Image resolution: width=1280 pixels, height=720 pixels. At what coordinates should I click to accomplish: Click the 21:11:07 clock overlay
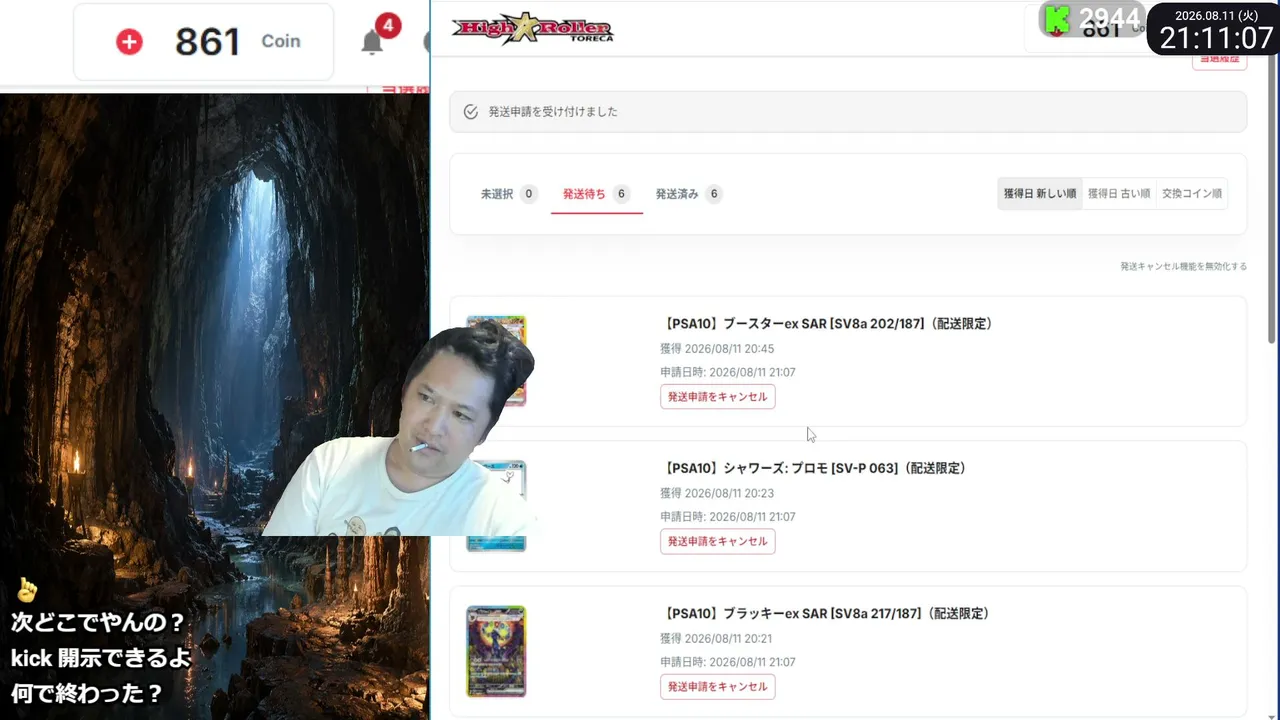(1216, 38)
